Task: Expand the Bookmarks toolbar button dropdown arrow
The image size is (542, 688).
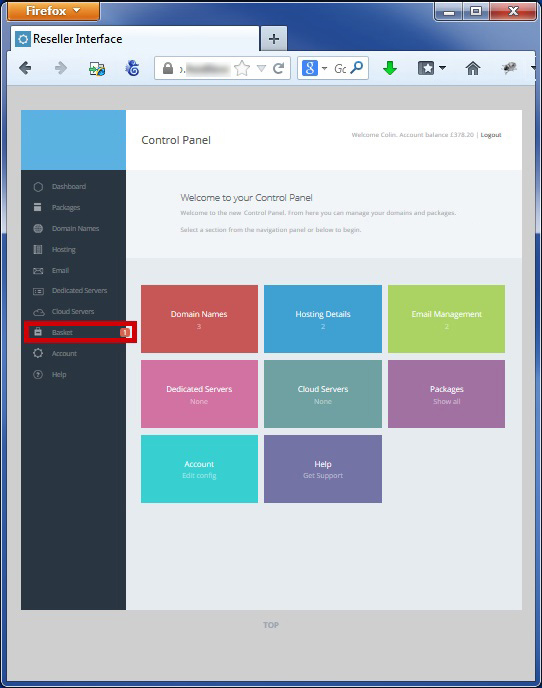Action: click(442, 68)
